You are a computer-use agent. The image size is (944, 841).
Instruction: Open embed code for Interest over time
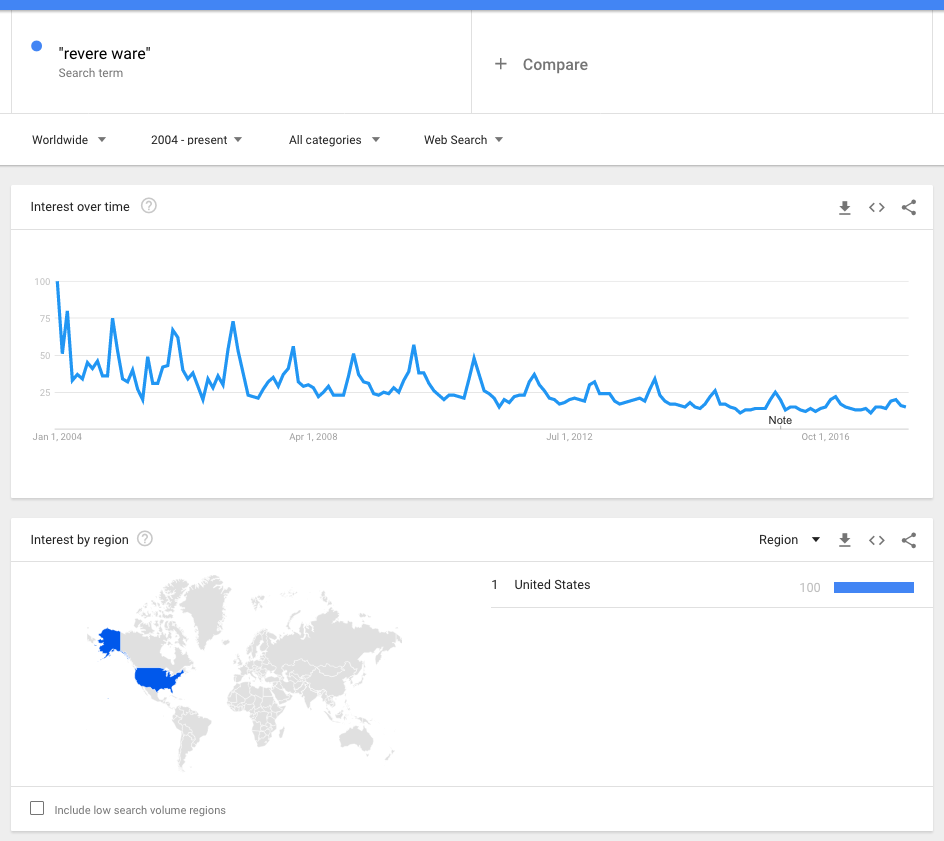[x=877, y=208]
